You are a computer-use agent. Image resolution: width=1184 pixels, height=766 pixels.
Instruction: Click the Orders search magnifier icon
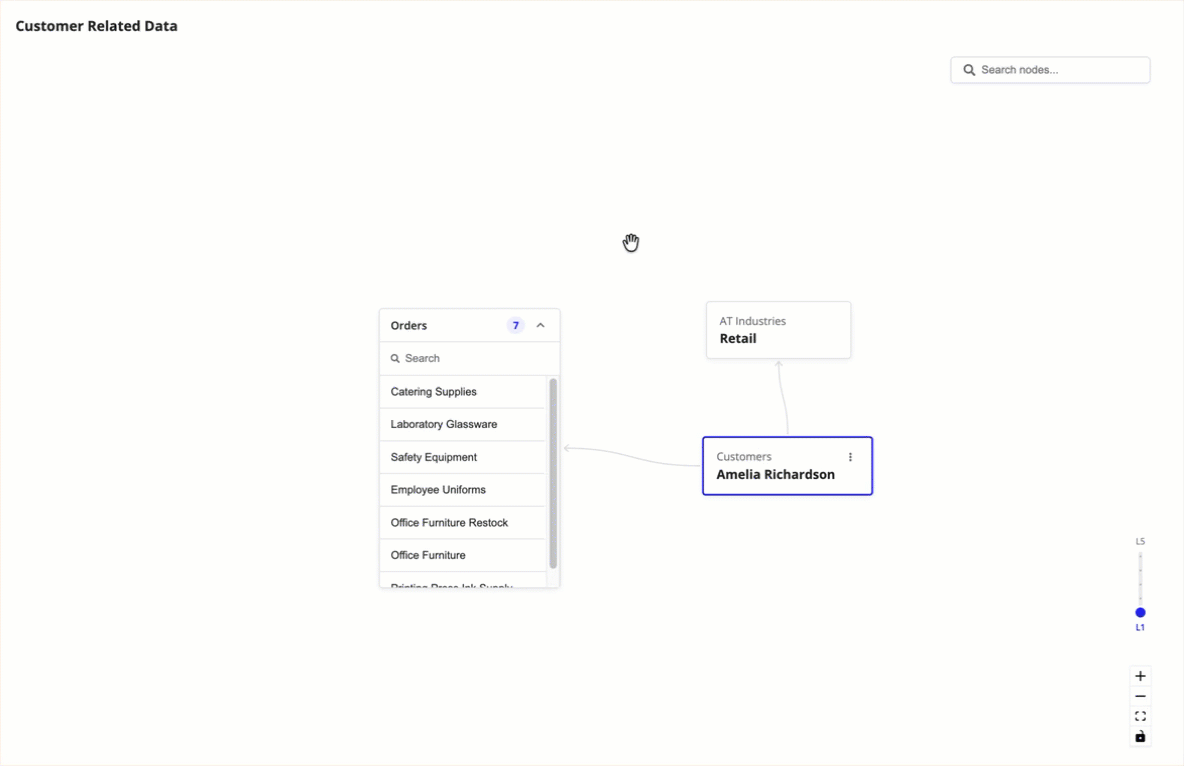395,358
